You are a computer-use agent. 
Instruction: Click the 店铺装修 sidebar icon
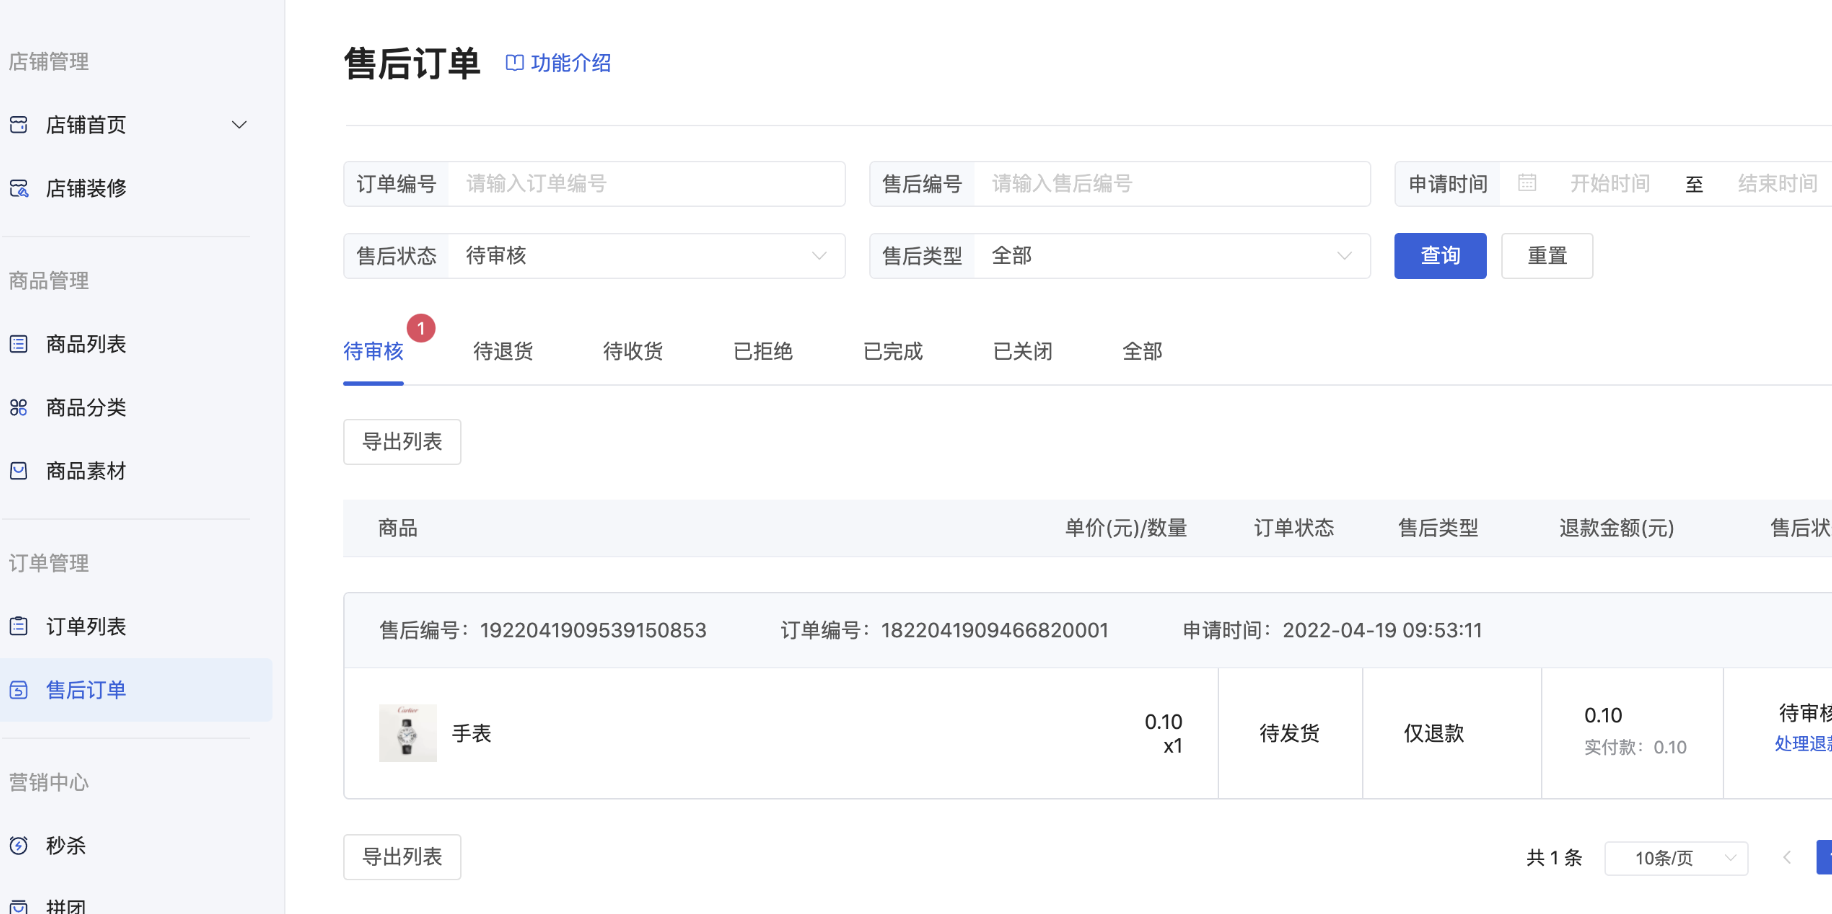click(19, 188)
